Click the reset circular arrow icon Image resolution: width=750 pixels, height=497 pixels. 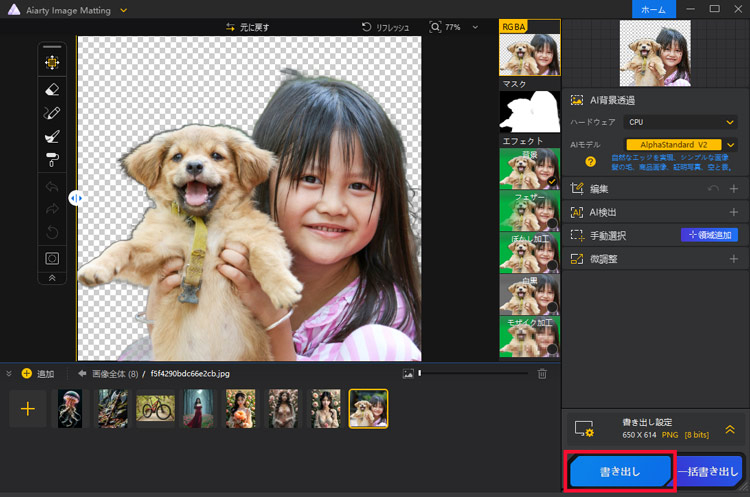[x=52, y=233]
